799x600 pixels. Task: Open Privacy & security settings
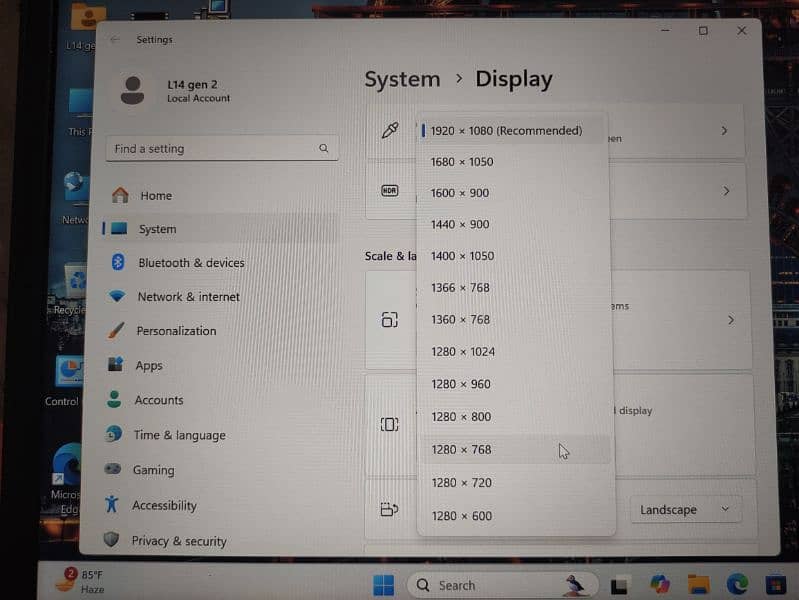pyautogui.click(x=179, y=541)
